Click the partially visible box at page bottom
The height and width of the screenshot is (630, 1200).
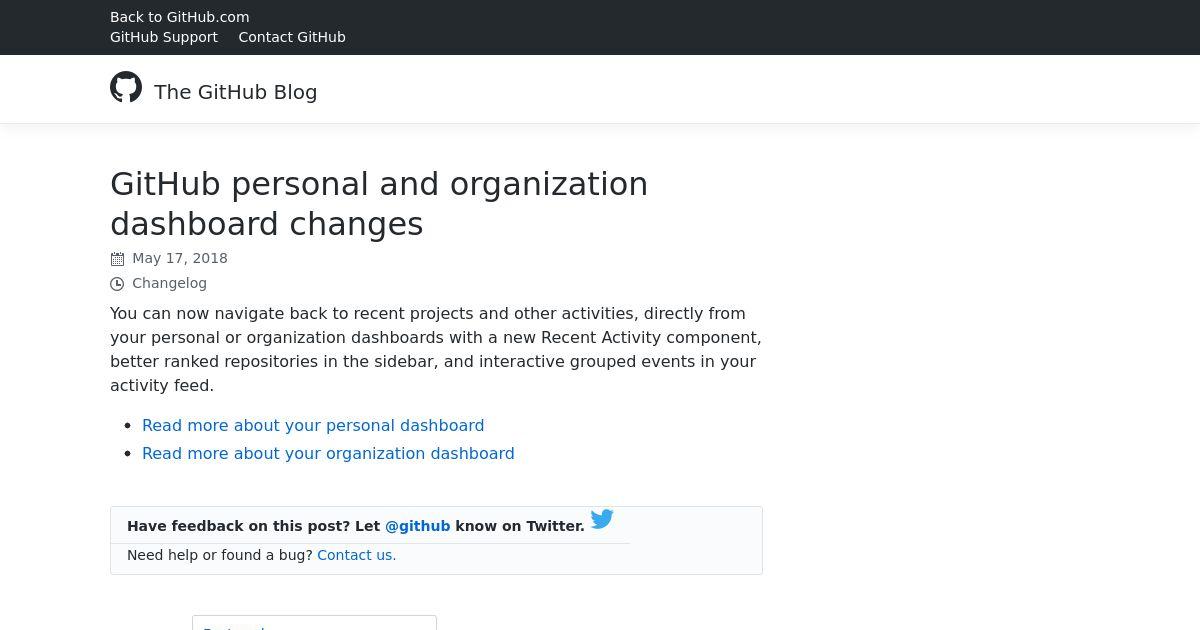(314, 623)
